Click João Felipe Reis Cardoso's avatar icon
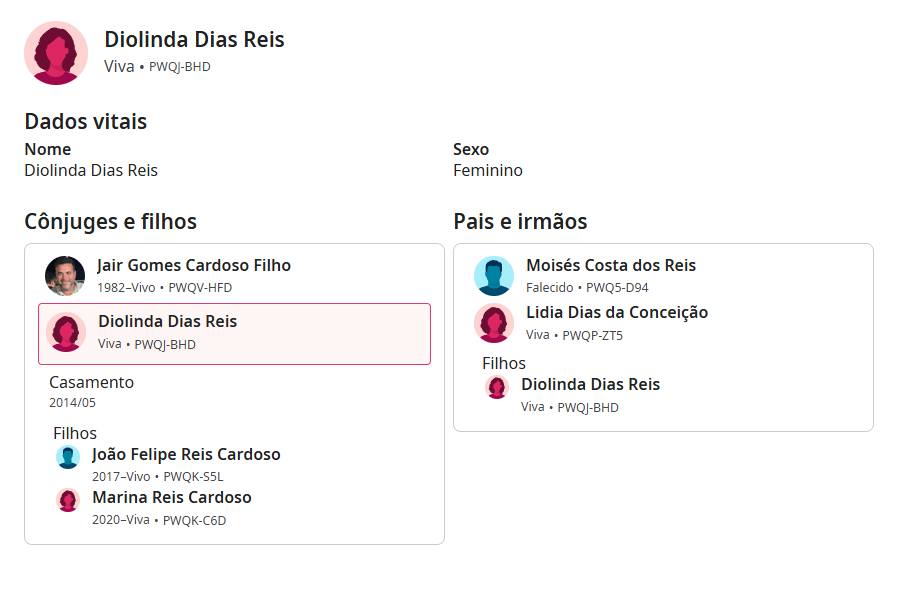Viewport: 899px width, 593px height. tap(68, 458)
